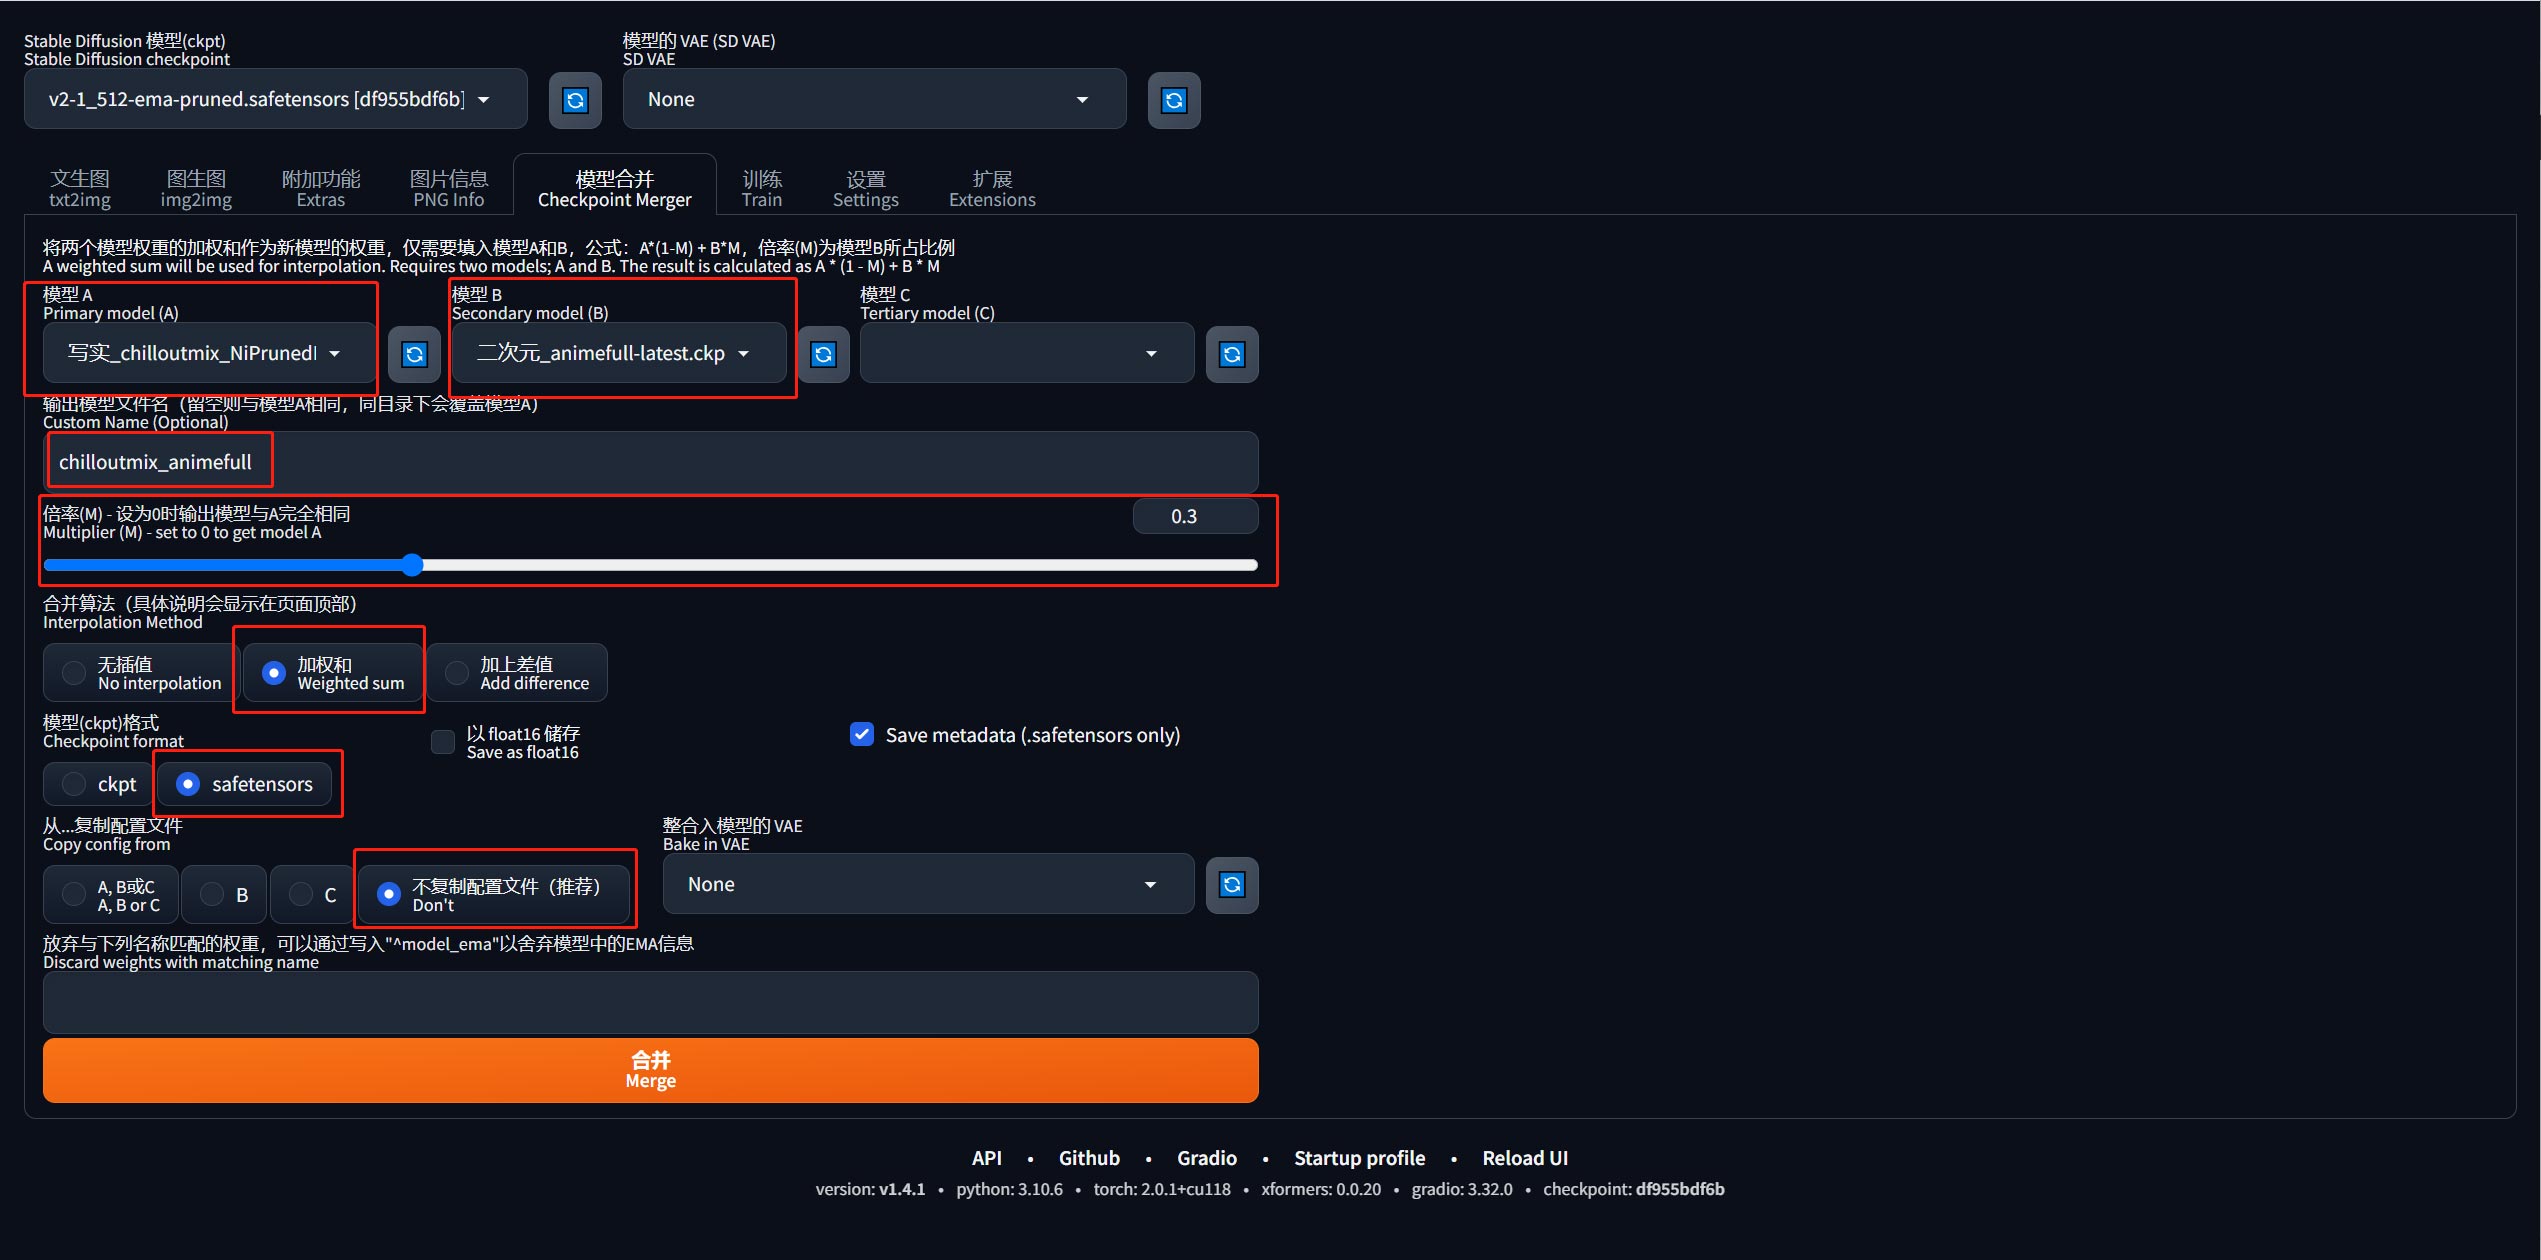
Task: Choose safetensors checkpoint format
Action: pyautogui.click(x=245, y=784)
